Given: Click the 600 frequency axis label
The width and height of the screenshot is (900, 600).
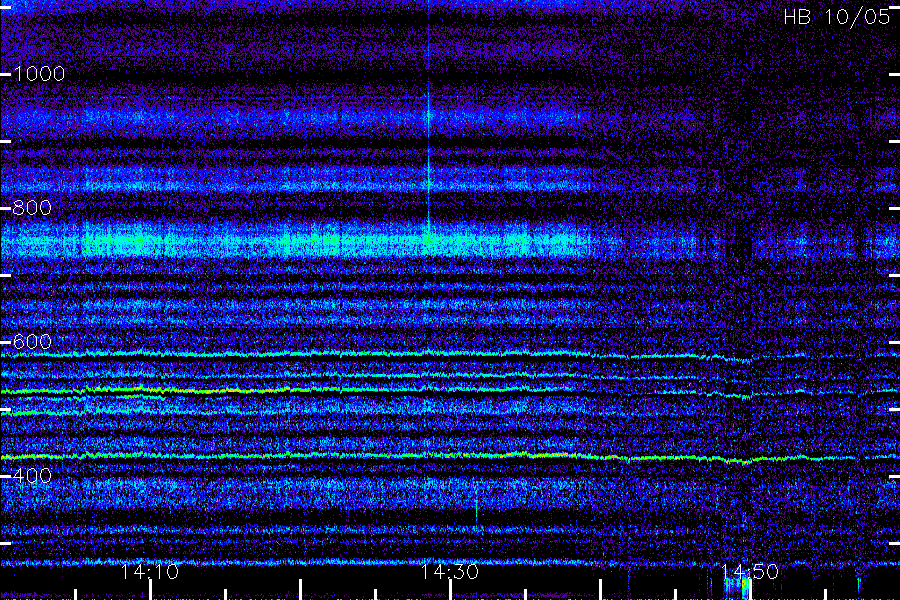Looking at the screenshot, I should pos(32,342).
